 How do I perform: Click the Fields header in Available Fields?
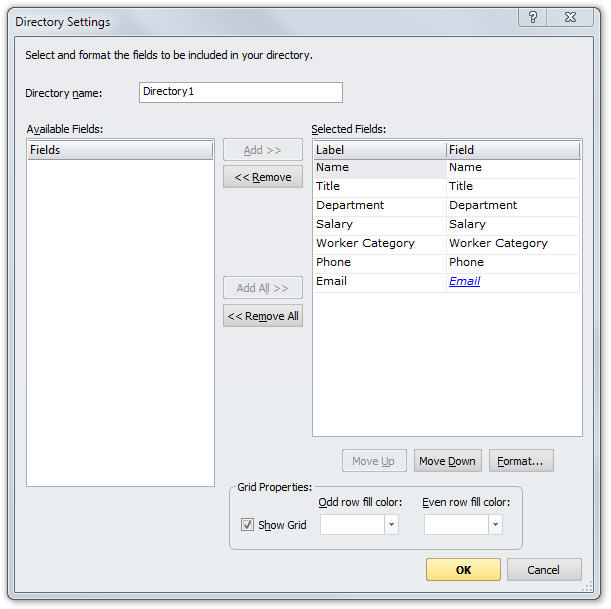(120, 150)
